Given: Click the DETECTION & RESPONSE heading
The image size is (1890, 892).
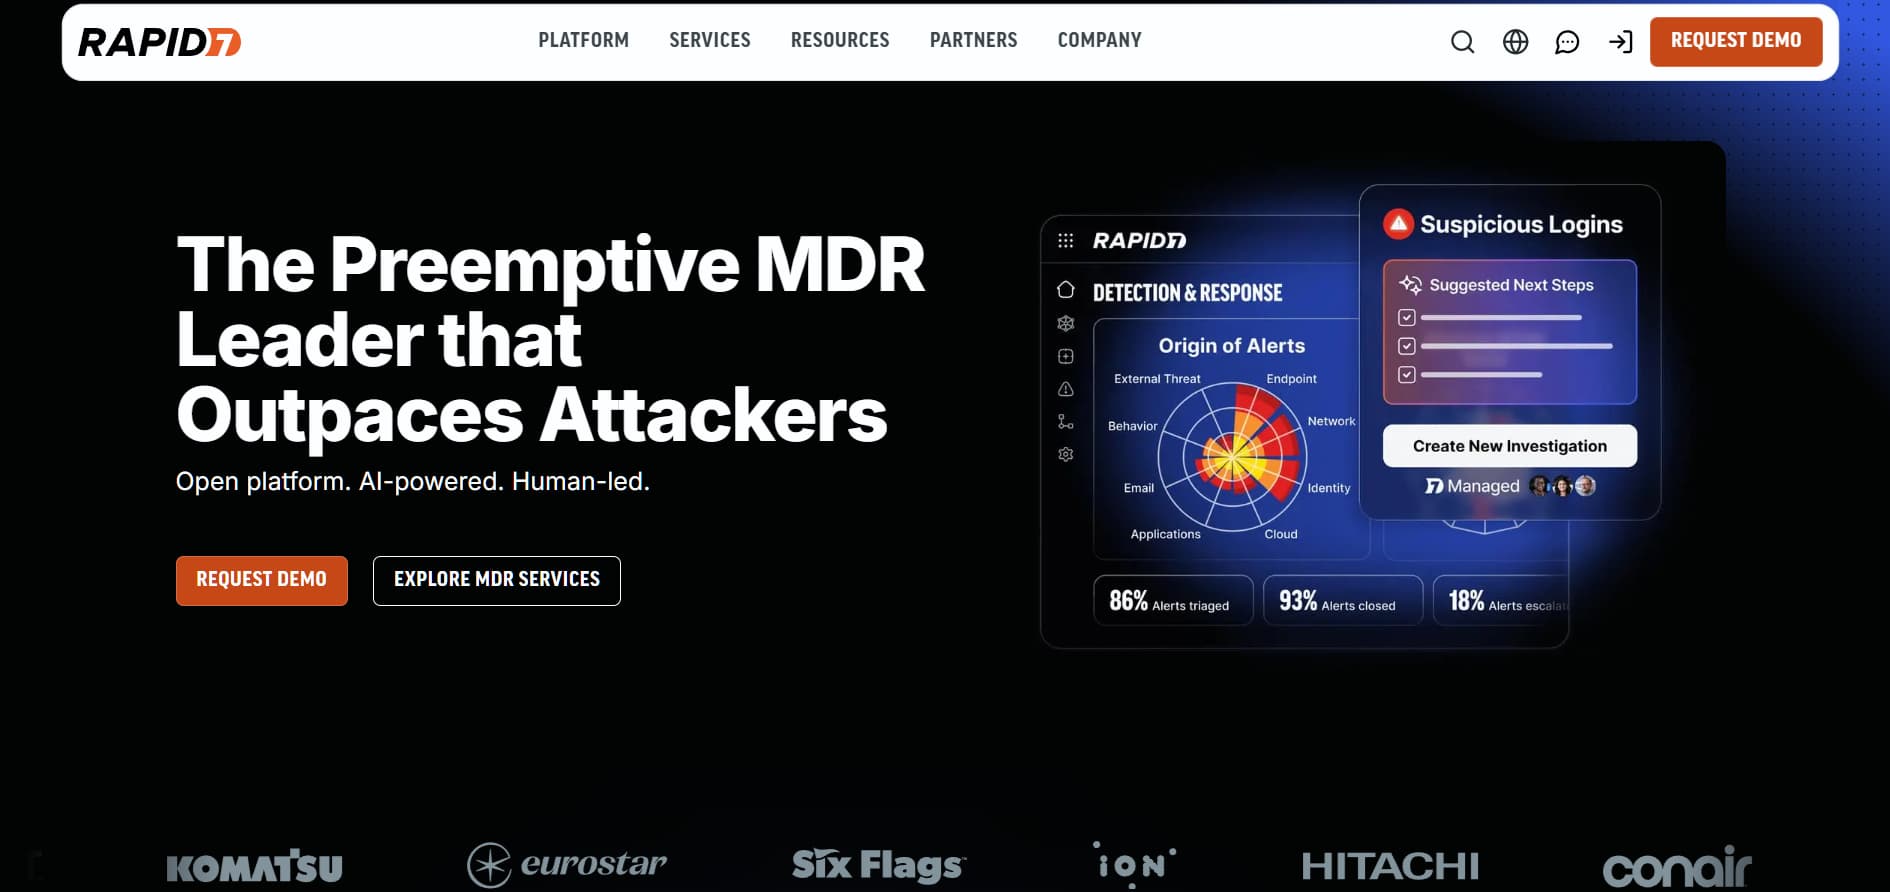Looking at the screenshot, I should (x=1187, y=293).
